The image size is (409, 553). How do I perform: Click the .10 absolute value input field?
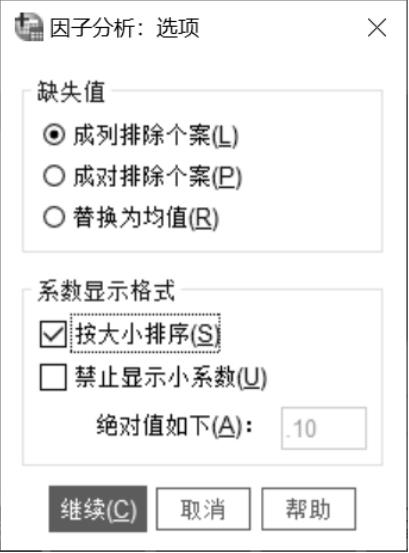pyautogui.click(x=324, y=428)
